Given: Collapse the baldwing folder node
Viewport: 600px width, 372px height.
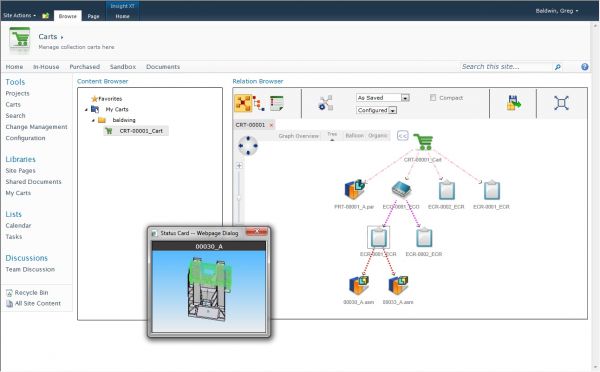Looking at the screenshot, I should [93, 120].
